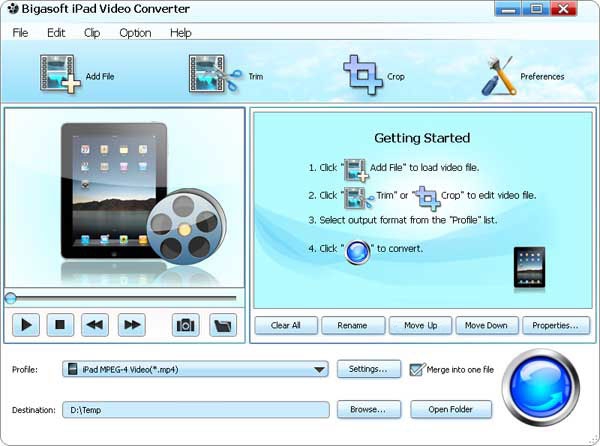Screen dimensions: 600x446
Task: Close the converter window
Action: (564, 9)
